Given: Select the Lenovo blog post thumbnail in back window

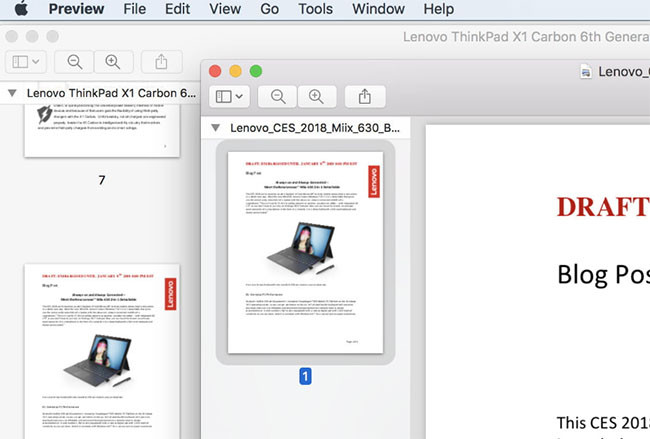Looking at the screenshot, I should point(101,352).
